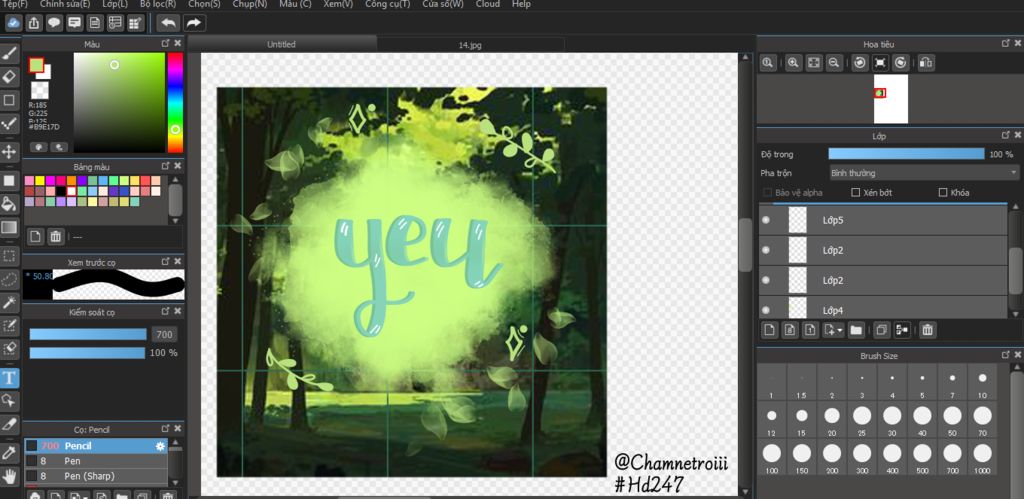The height and width of the screenshot is (499, 1024).
Task: Select the rectangular Selection tool
Action: [x=9, y=255]
